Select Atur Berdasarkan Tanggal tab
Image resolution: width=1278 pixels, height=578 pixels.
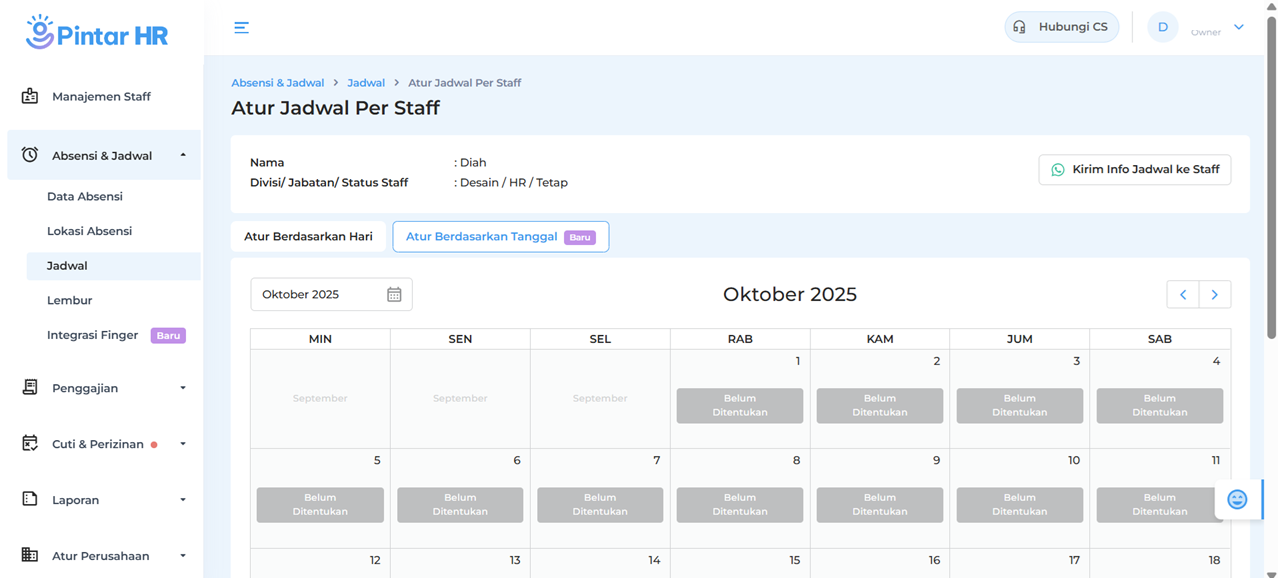500,237
